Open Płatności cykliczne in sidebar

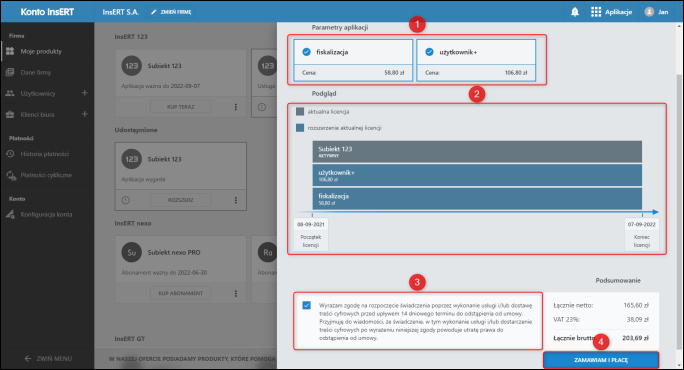tap(47, 175)
